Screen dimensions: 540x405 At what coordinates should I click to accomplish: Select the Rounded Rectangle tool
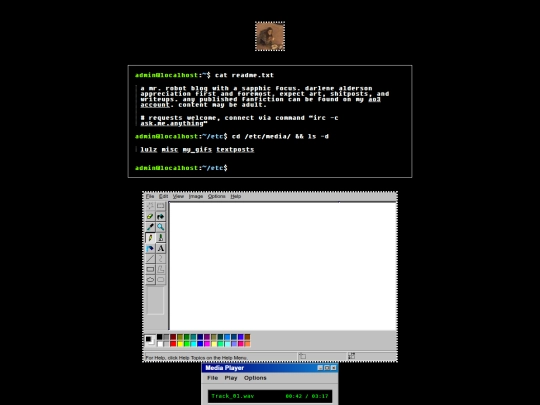pyautogui.click(x=161, y=280)
